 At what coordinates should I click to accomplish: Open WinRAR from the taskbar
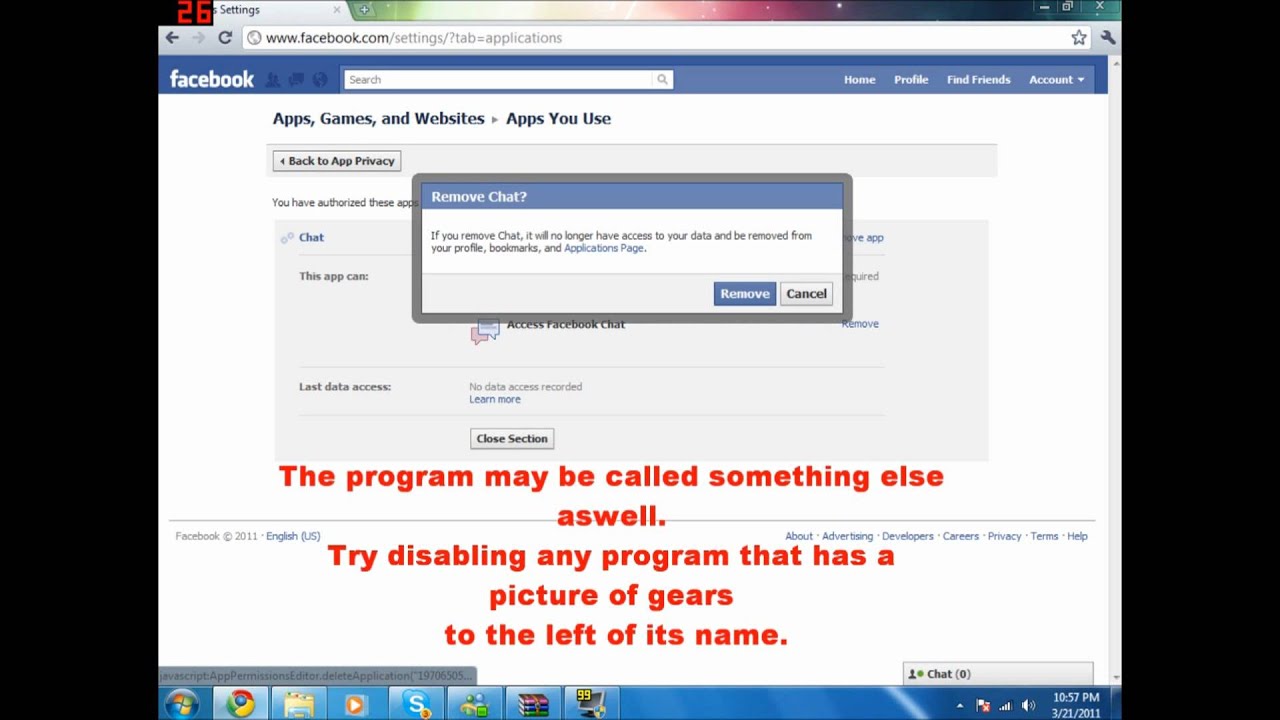tap(533, 704)
